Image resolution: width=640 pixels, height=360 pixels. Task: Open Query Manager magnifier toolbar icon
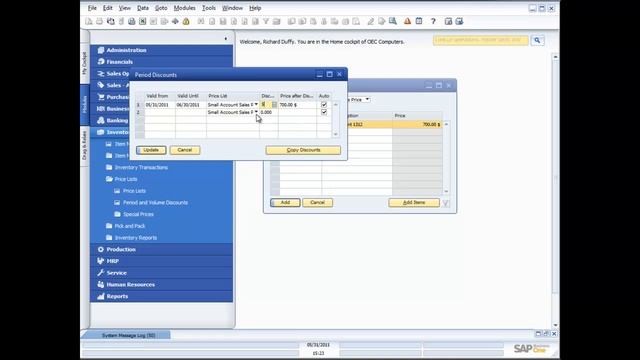click(393, 21)
